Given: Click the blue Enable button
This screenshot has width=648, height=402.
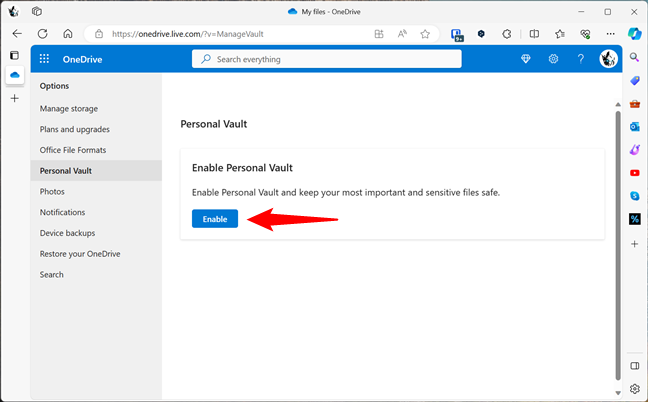Looking at the screenshot, I should click(215, 219).
